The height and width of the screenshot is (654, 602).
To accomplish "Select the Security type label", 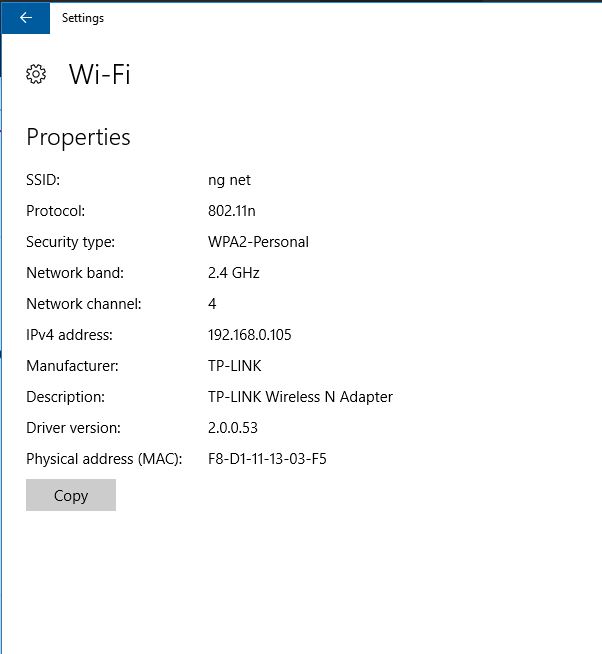I will coord(71,242).
